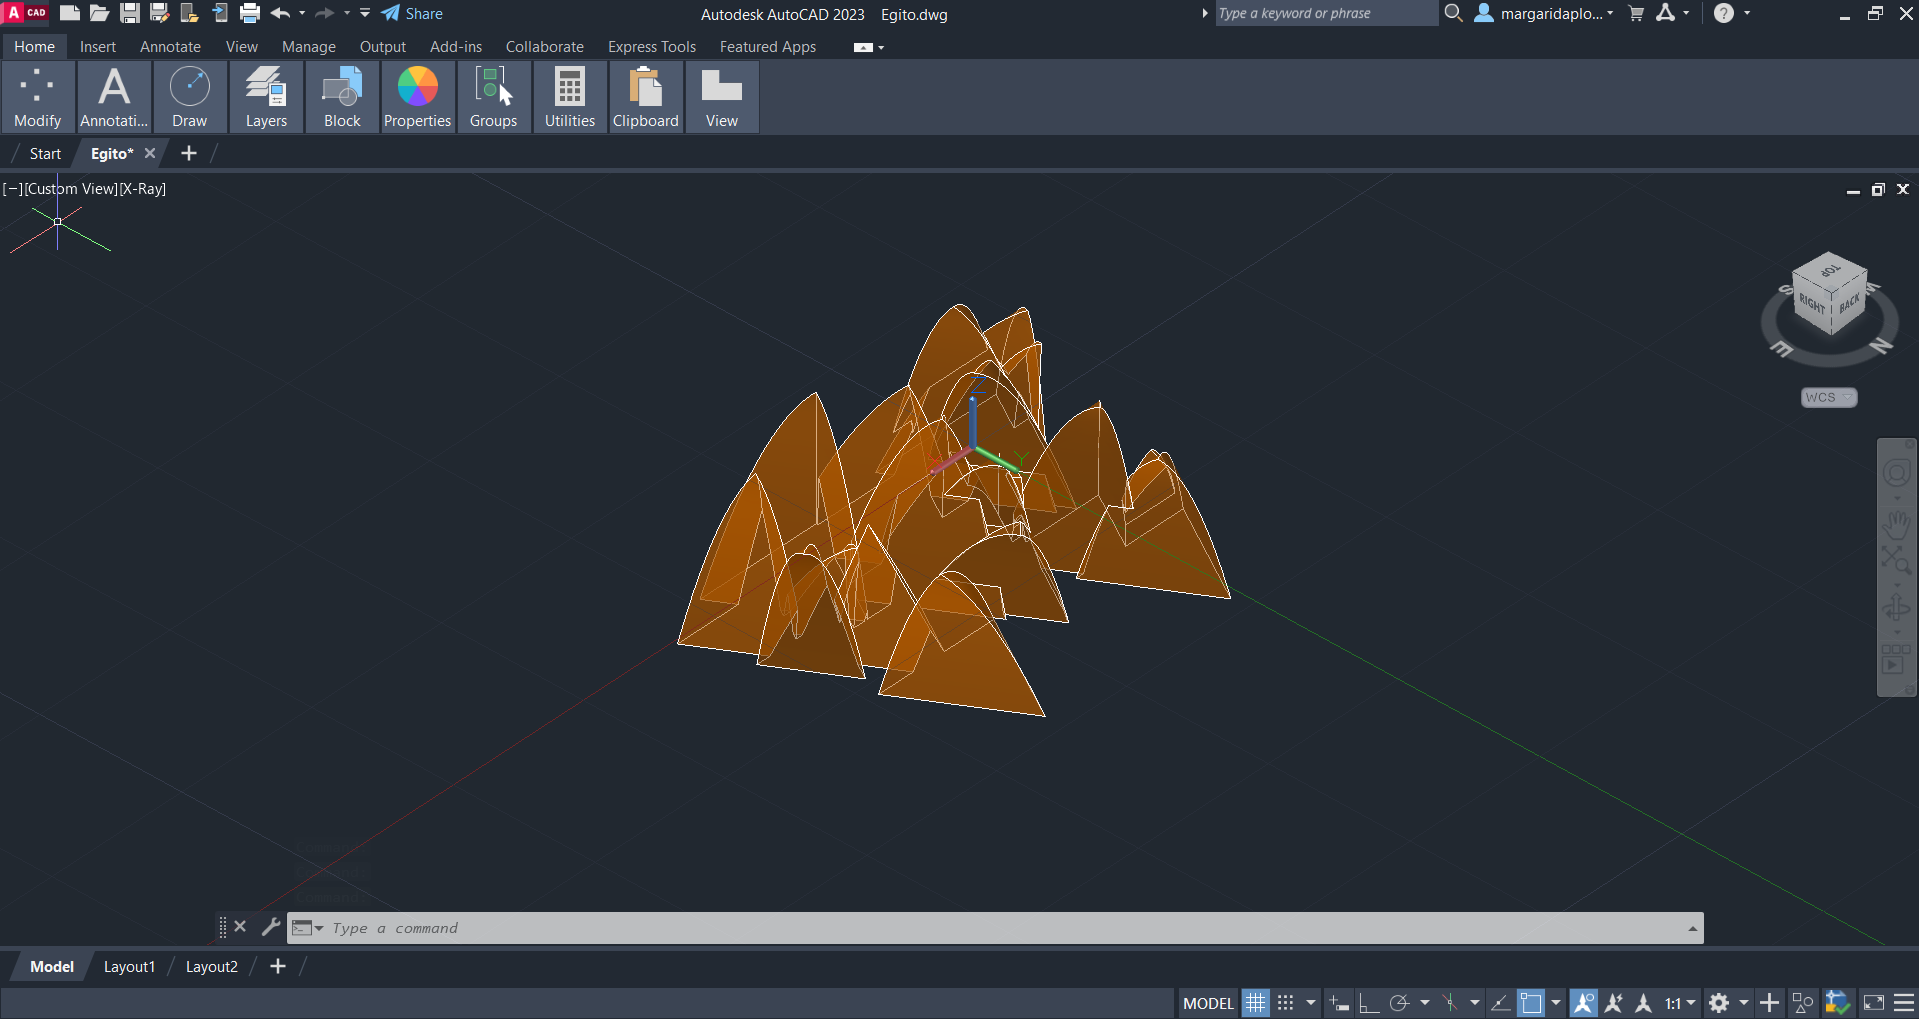The image size is (1919, 1019).
Task: Open the Draw tools panel
Action: pos(189,97)
